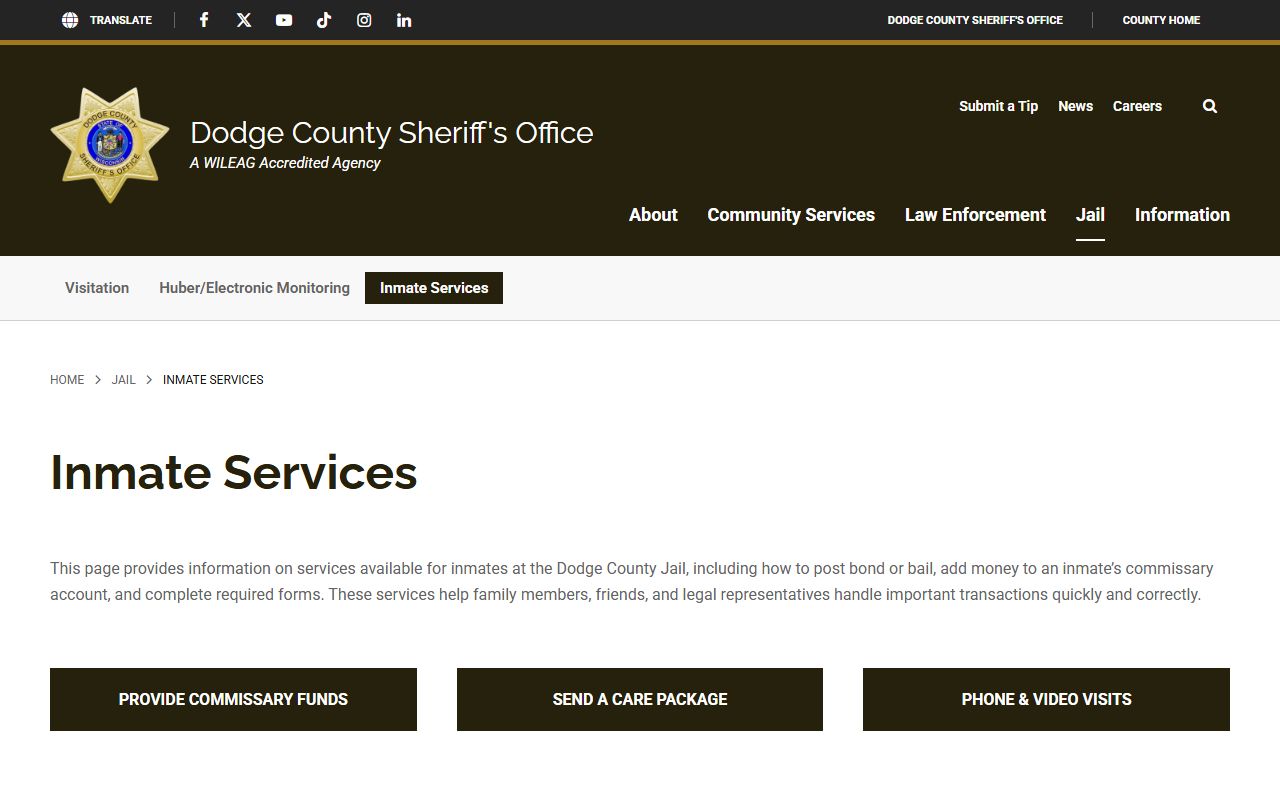Click the TRANSLATE label
Viewport: 1280px width, 800px height.
(x=121, y=20)
